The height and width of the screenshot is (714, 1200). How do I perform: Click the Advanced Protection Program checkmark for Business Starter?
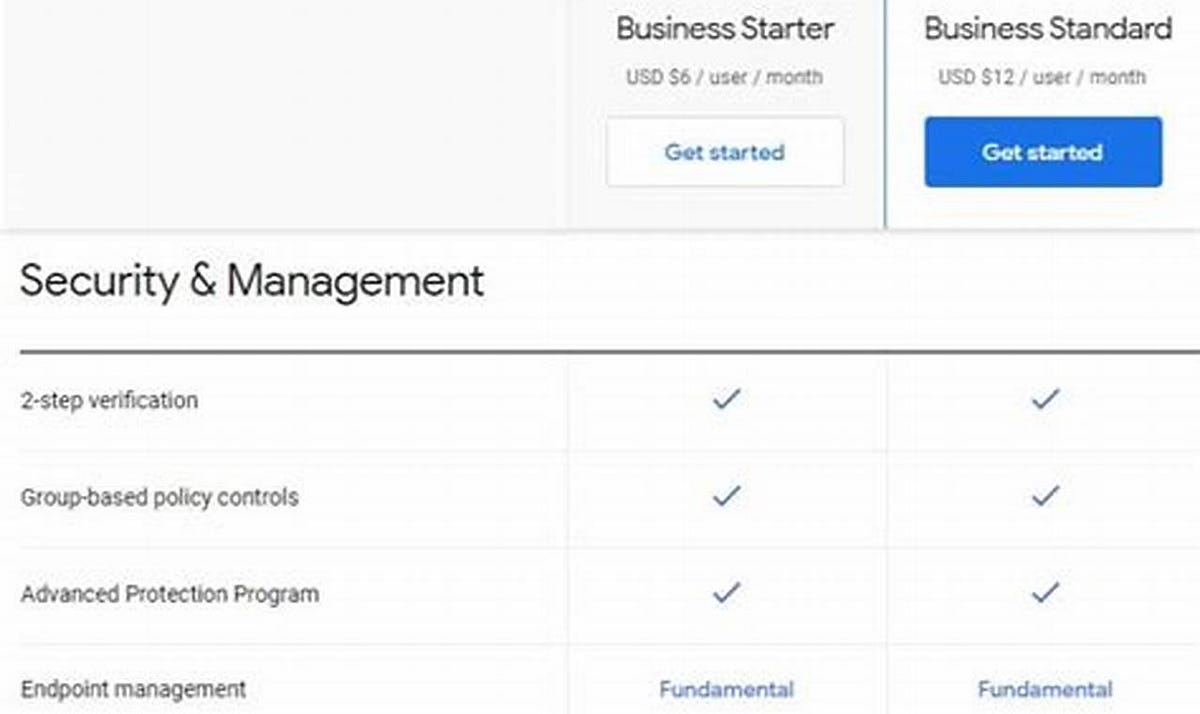pos(724,590)
